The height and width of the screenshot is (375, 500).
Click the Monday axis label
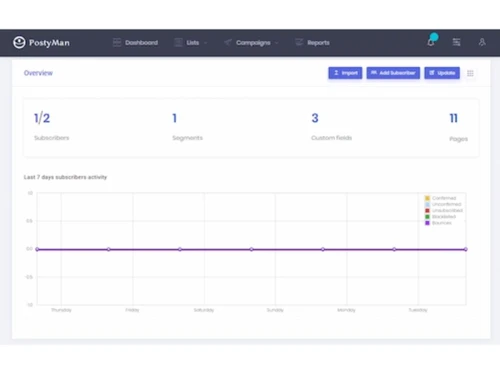346,310
